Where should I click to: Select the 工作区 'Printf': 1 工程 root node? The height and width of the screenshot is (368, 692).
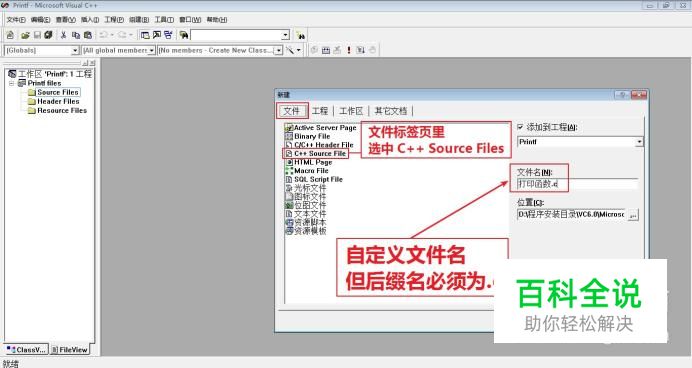(x=50, y=74)
